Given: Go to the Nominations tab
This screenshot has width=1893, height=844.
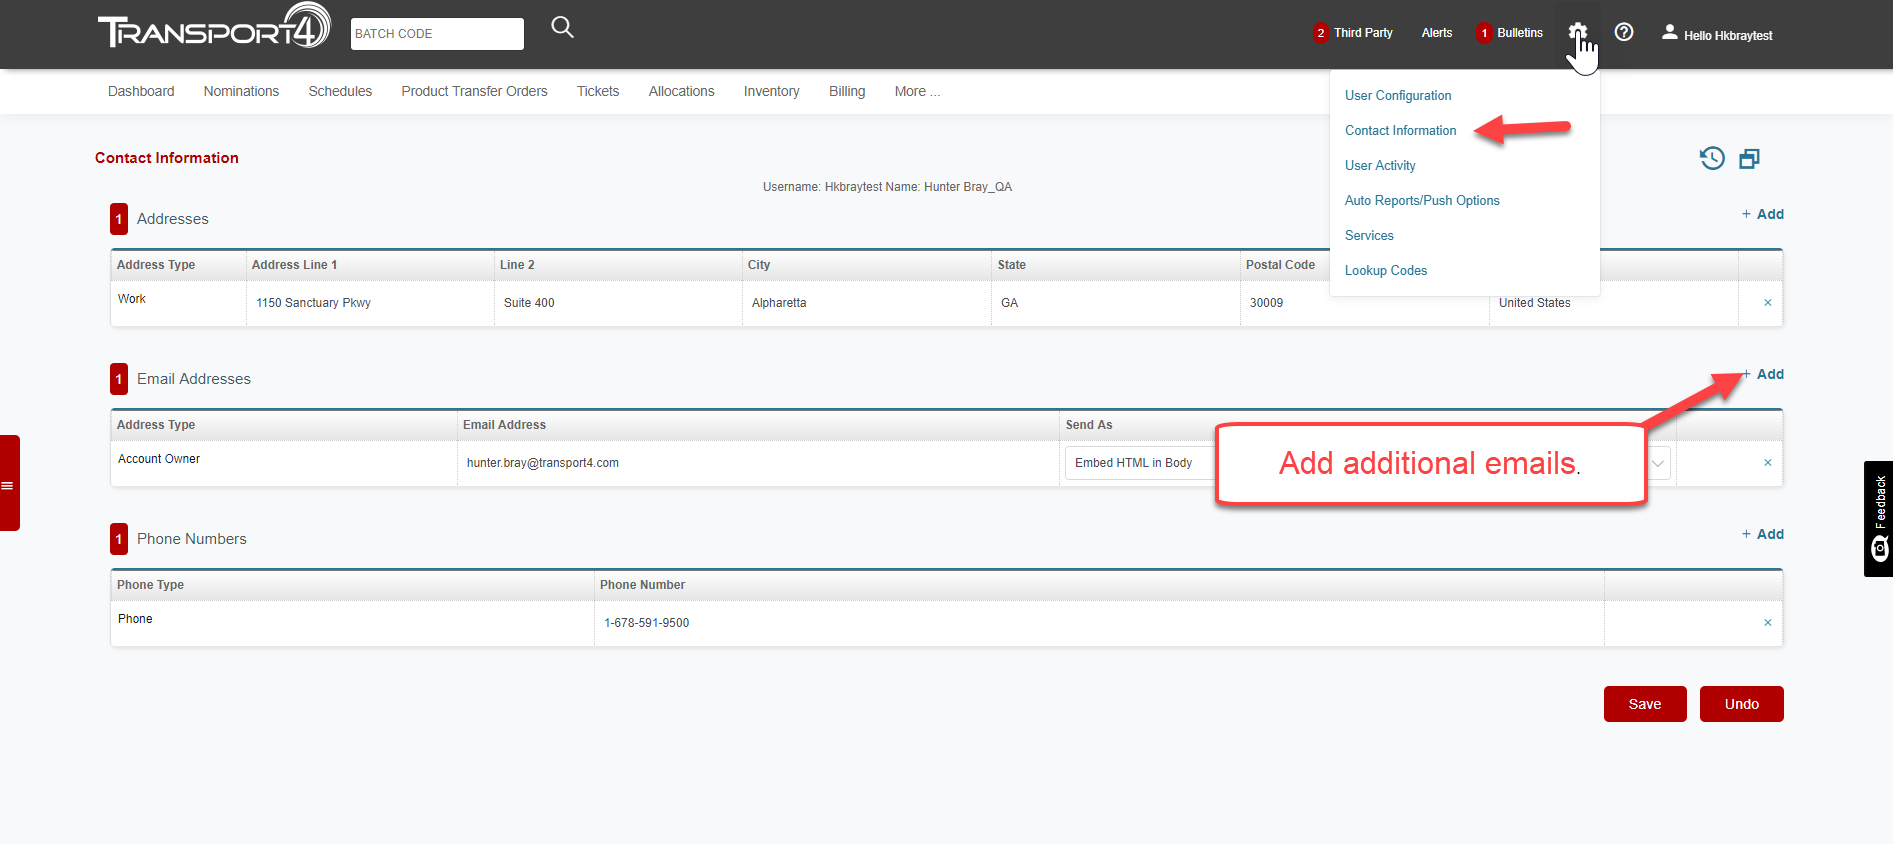Looking at the screenshot, I should click(241, 91).
